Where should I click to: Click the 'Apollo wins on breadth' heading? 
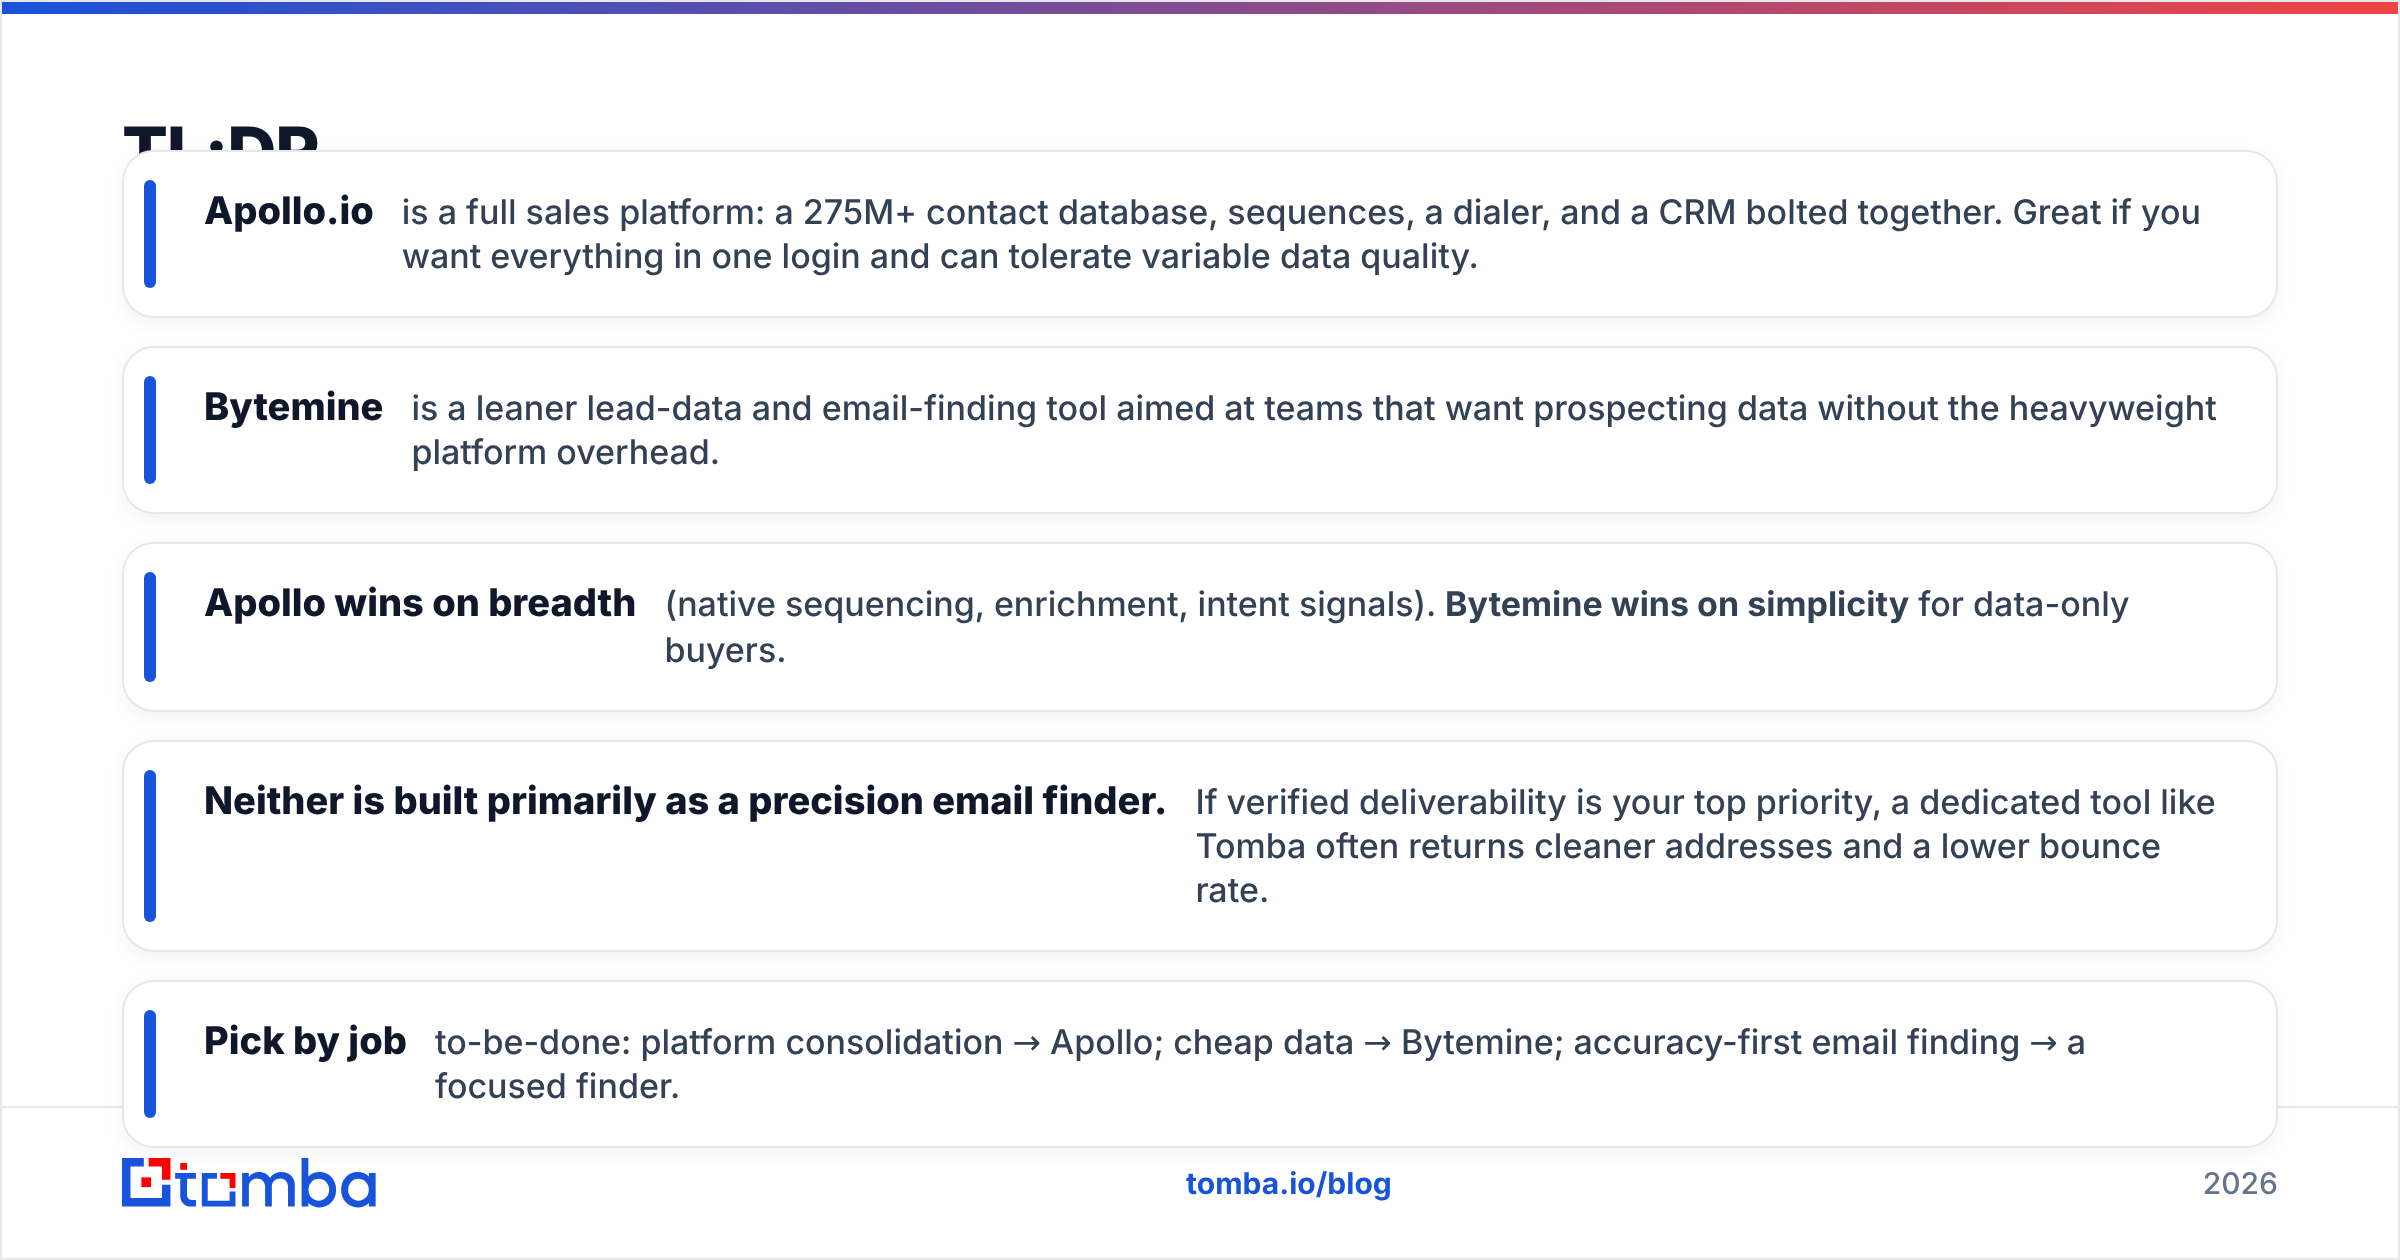(x=420, y=603)
